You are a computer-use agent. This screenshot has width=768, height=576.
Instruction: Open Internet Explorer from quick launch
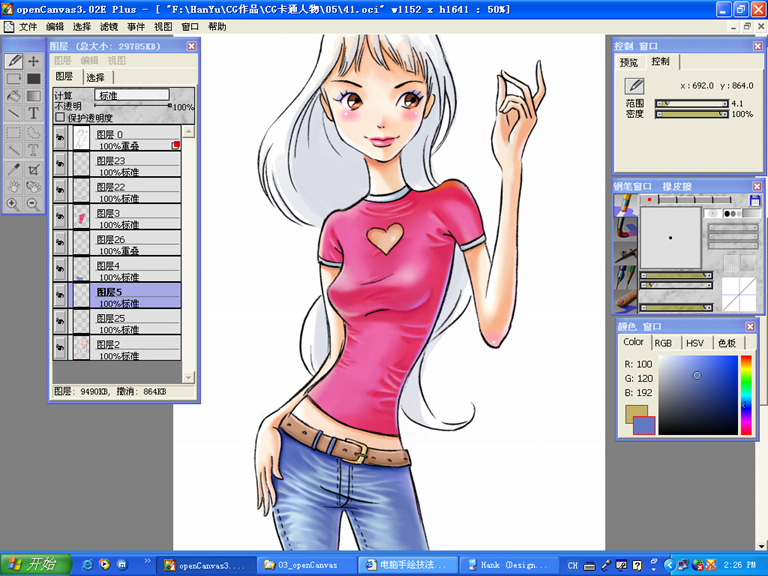tap(87, 565)
